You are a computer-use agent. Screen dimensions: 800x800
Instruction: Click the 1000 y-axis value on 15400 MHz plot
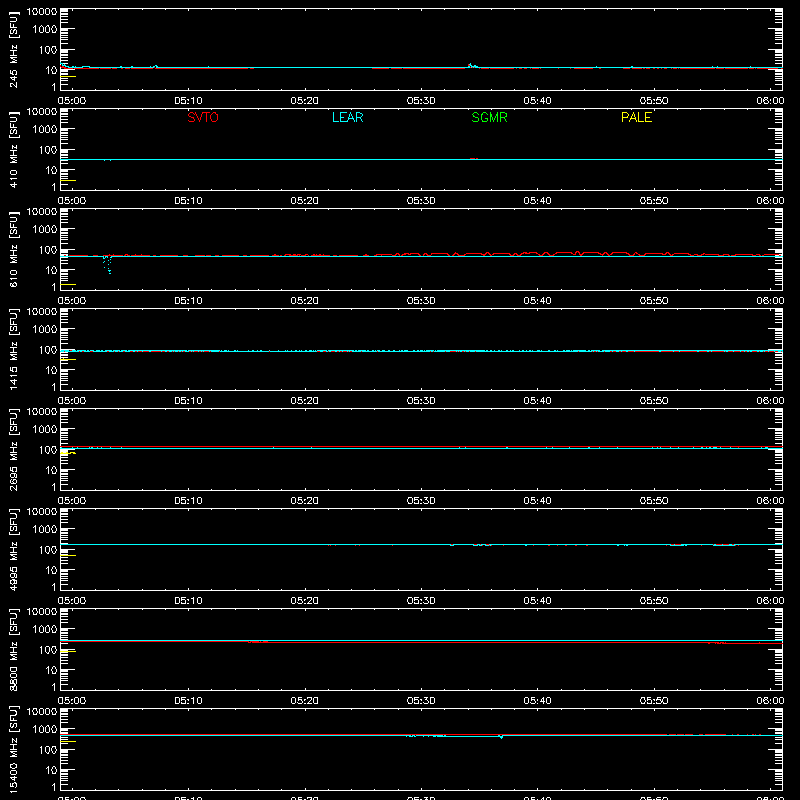(45, 730)
